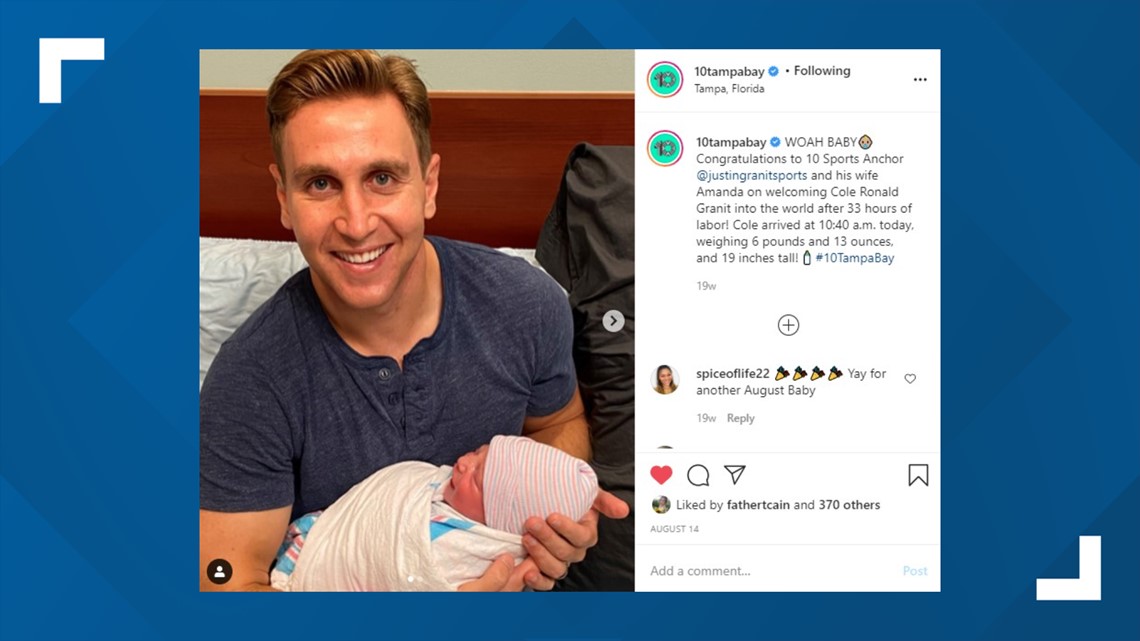This screenshot has width=1140, height=641.
Task: Open the #10TampaBay hashtag
Action: [855, 258]
